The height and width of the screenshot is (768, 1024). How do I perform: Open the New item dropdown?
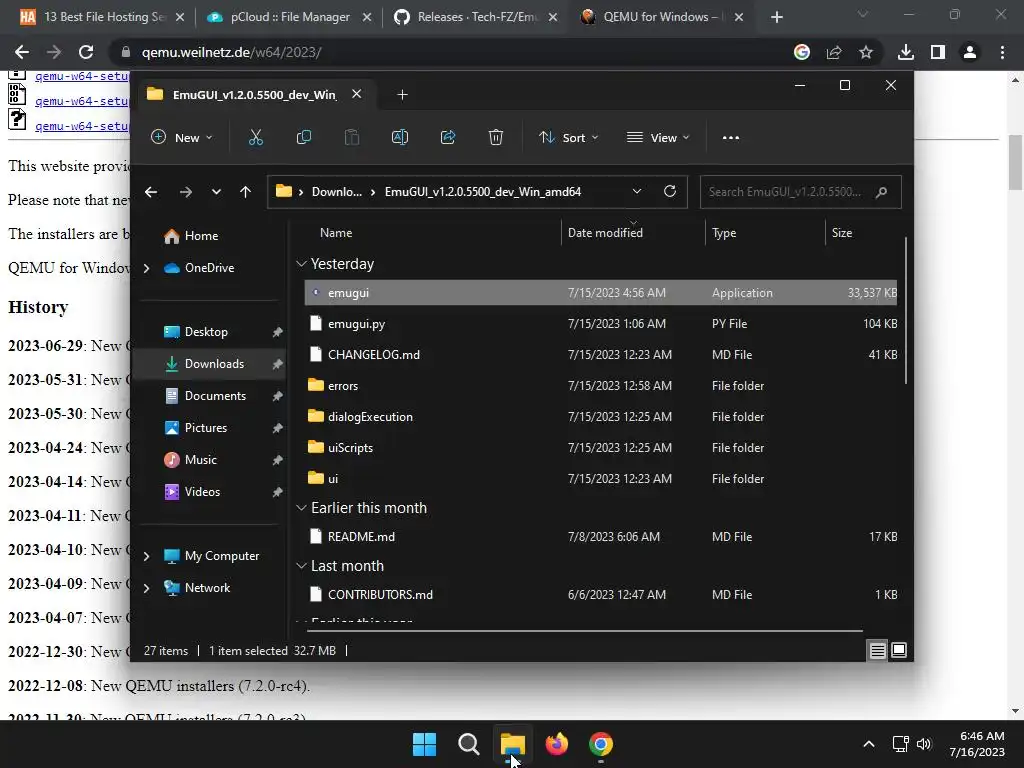point(182,137)
